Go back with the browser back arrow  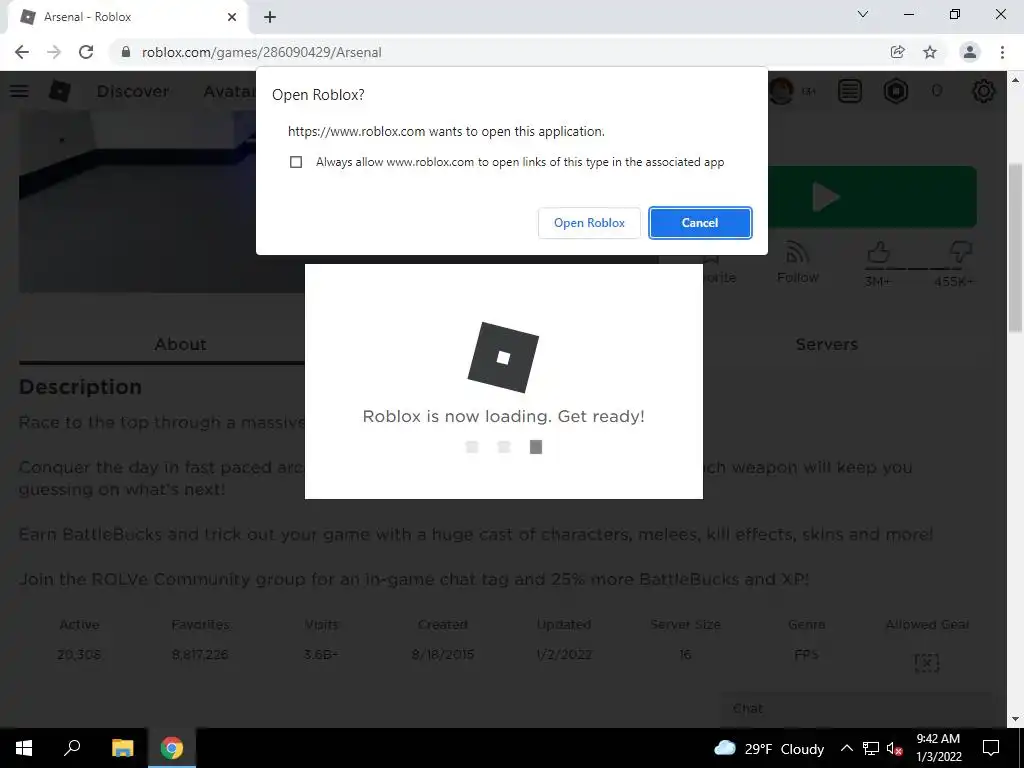(22, 52)
